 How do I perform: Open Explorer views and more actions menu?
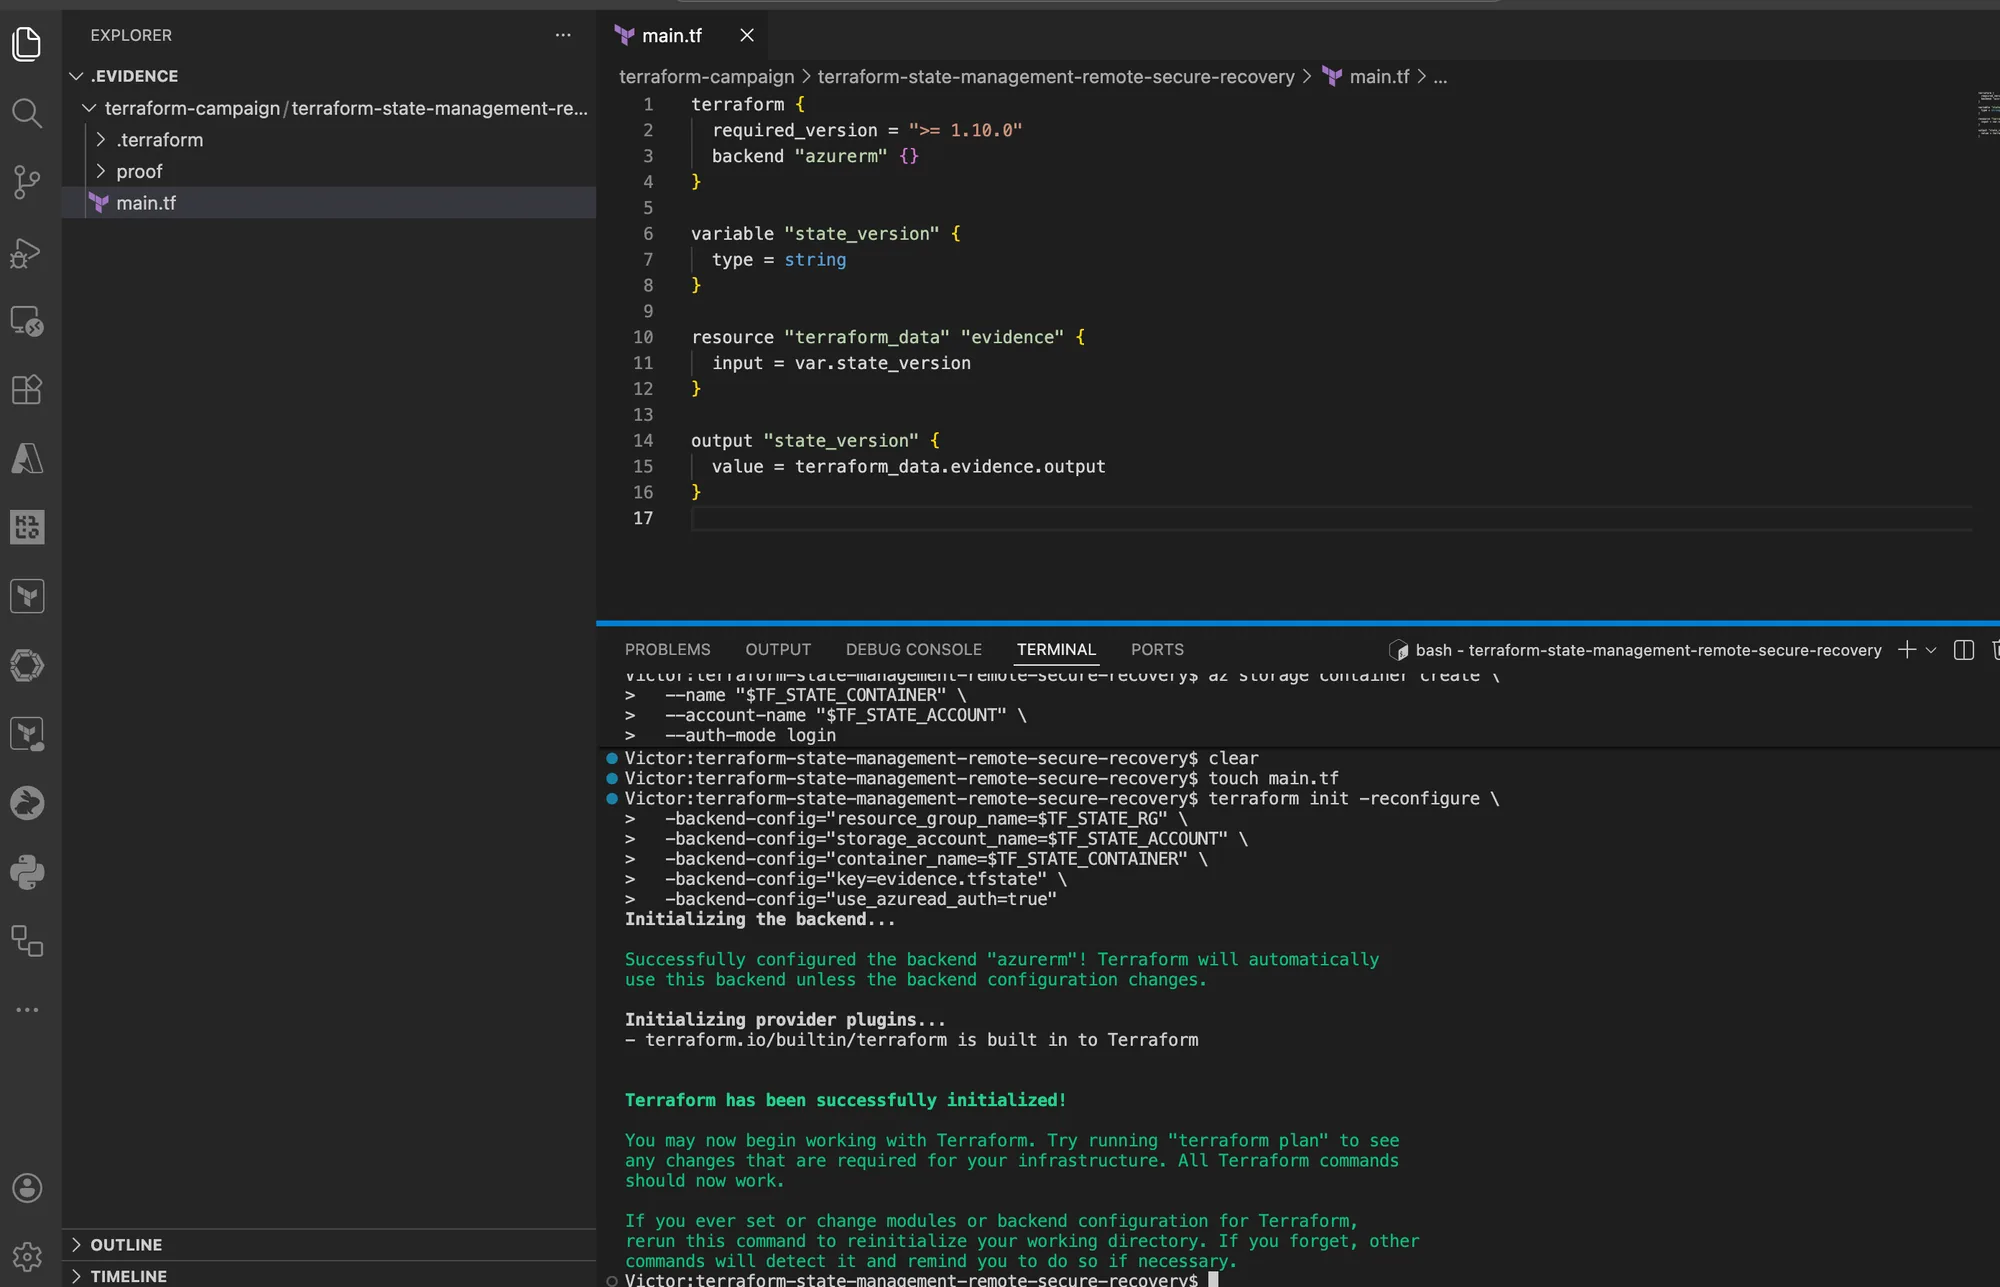point(563,35)
